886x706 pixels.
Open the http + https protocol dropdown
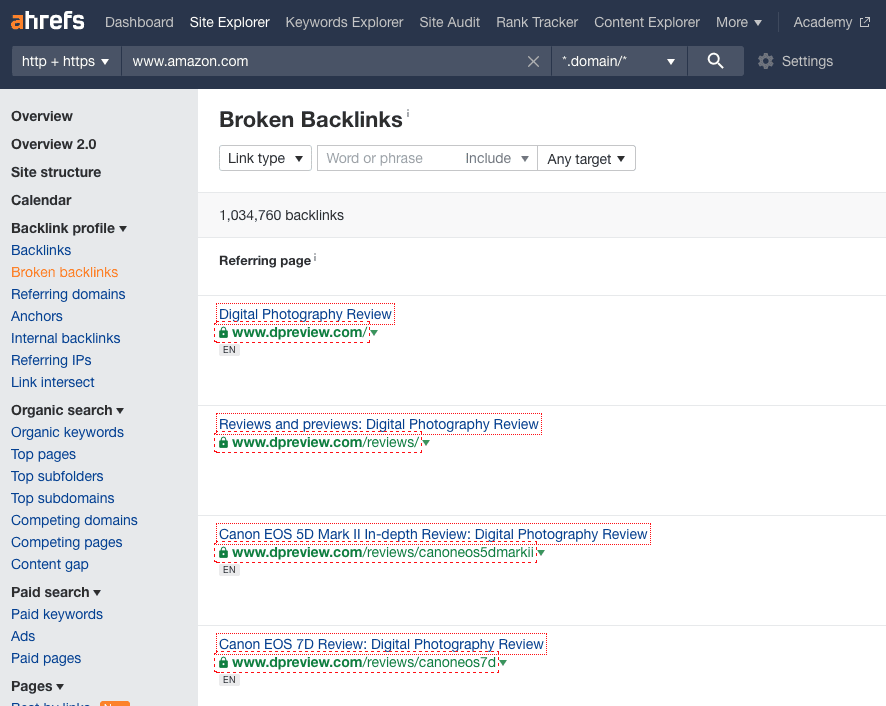coord(66,61)
